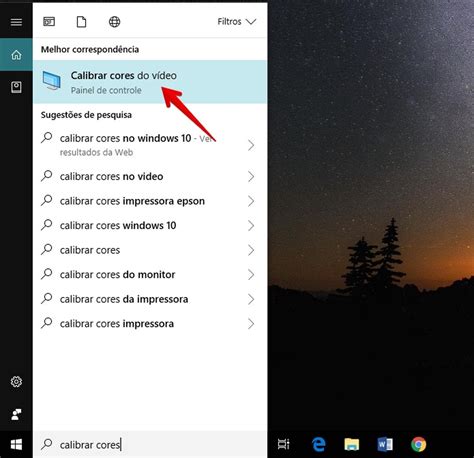Expand arrow for last calibrar cores impressora

[251, 324]
